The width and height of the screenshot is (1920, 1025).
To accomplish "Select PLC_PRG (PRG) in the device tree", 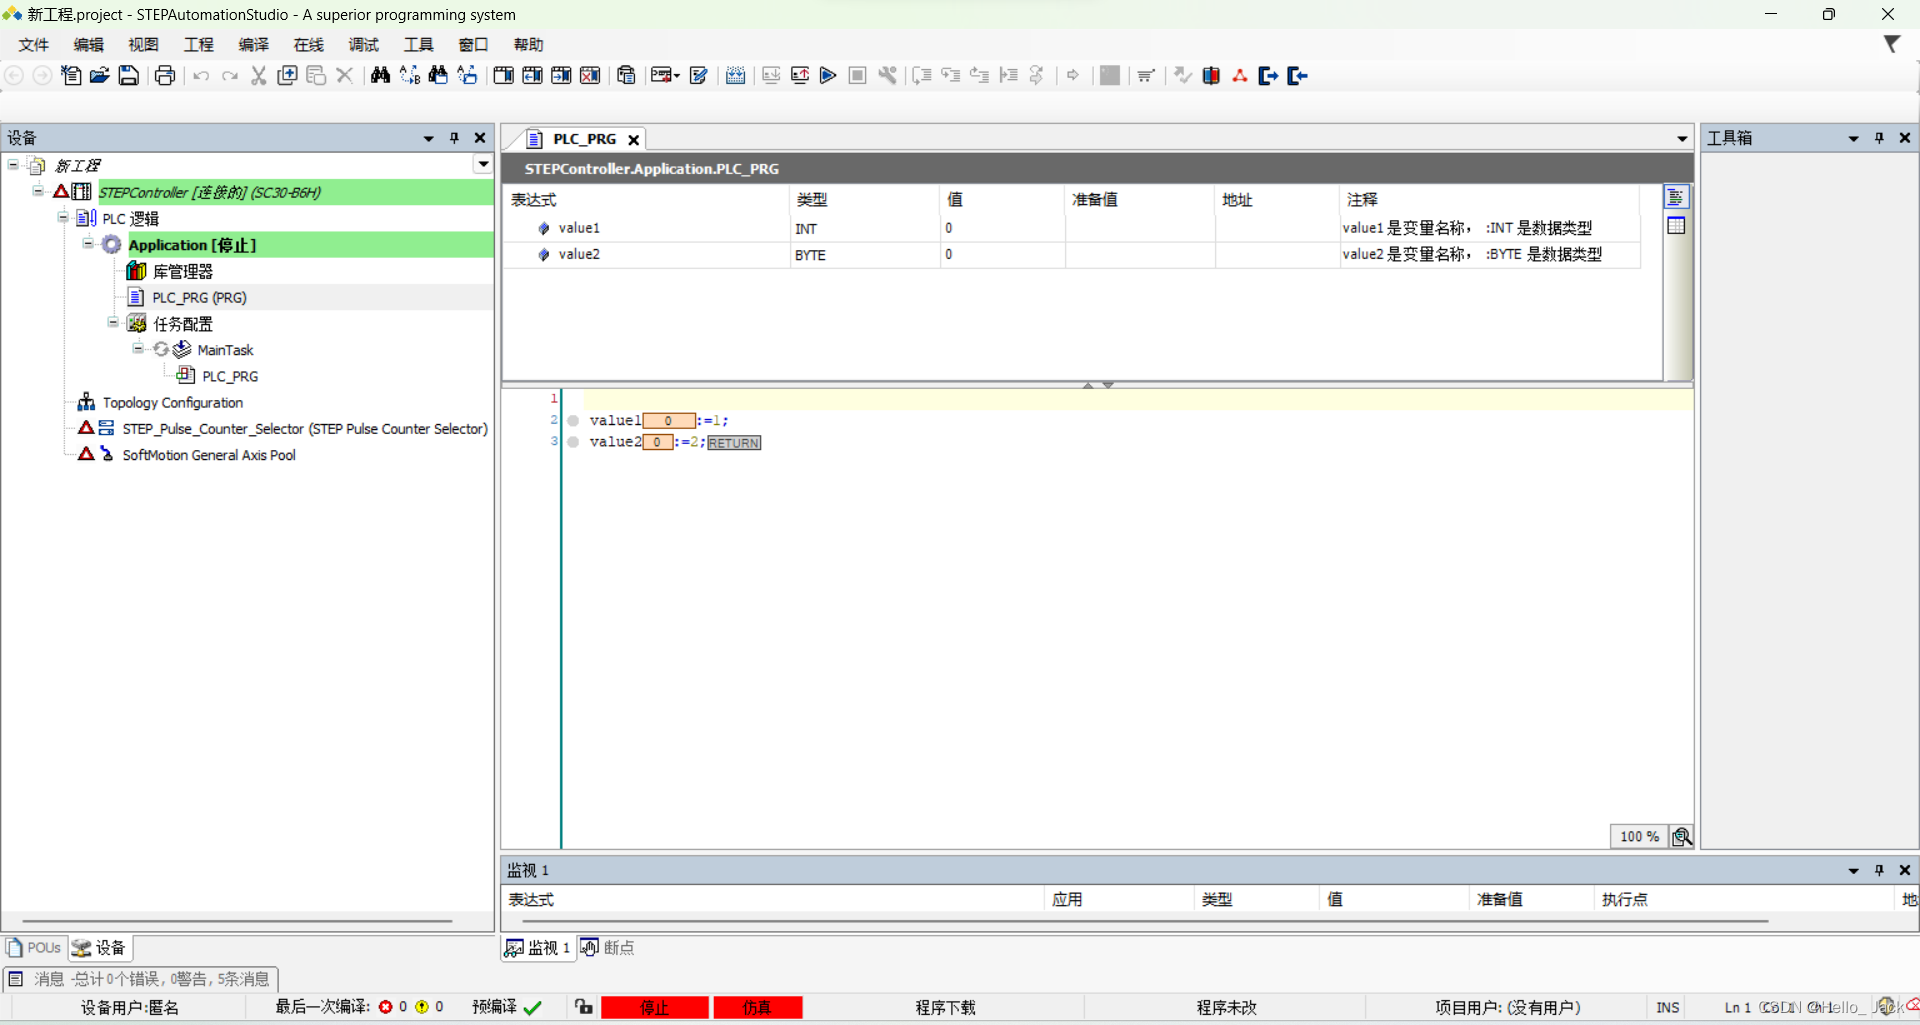I will [x=199, y=297].
